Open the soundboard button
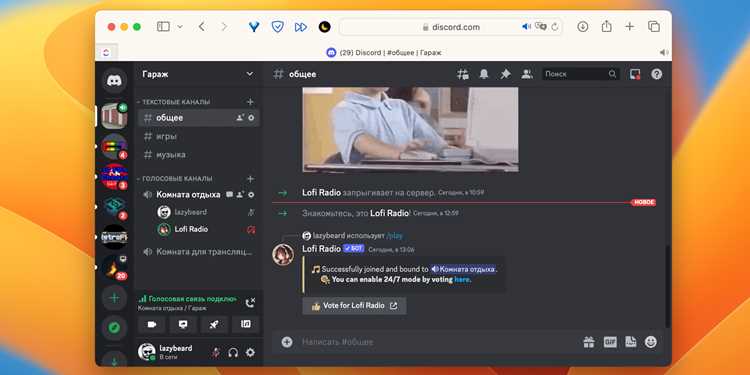Viewport: 750px width, 375px height. [245, 324]
